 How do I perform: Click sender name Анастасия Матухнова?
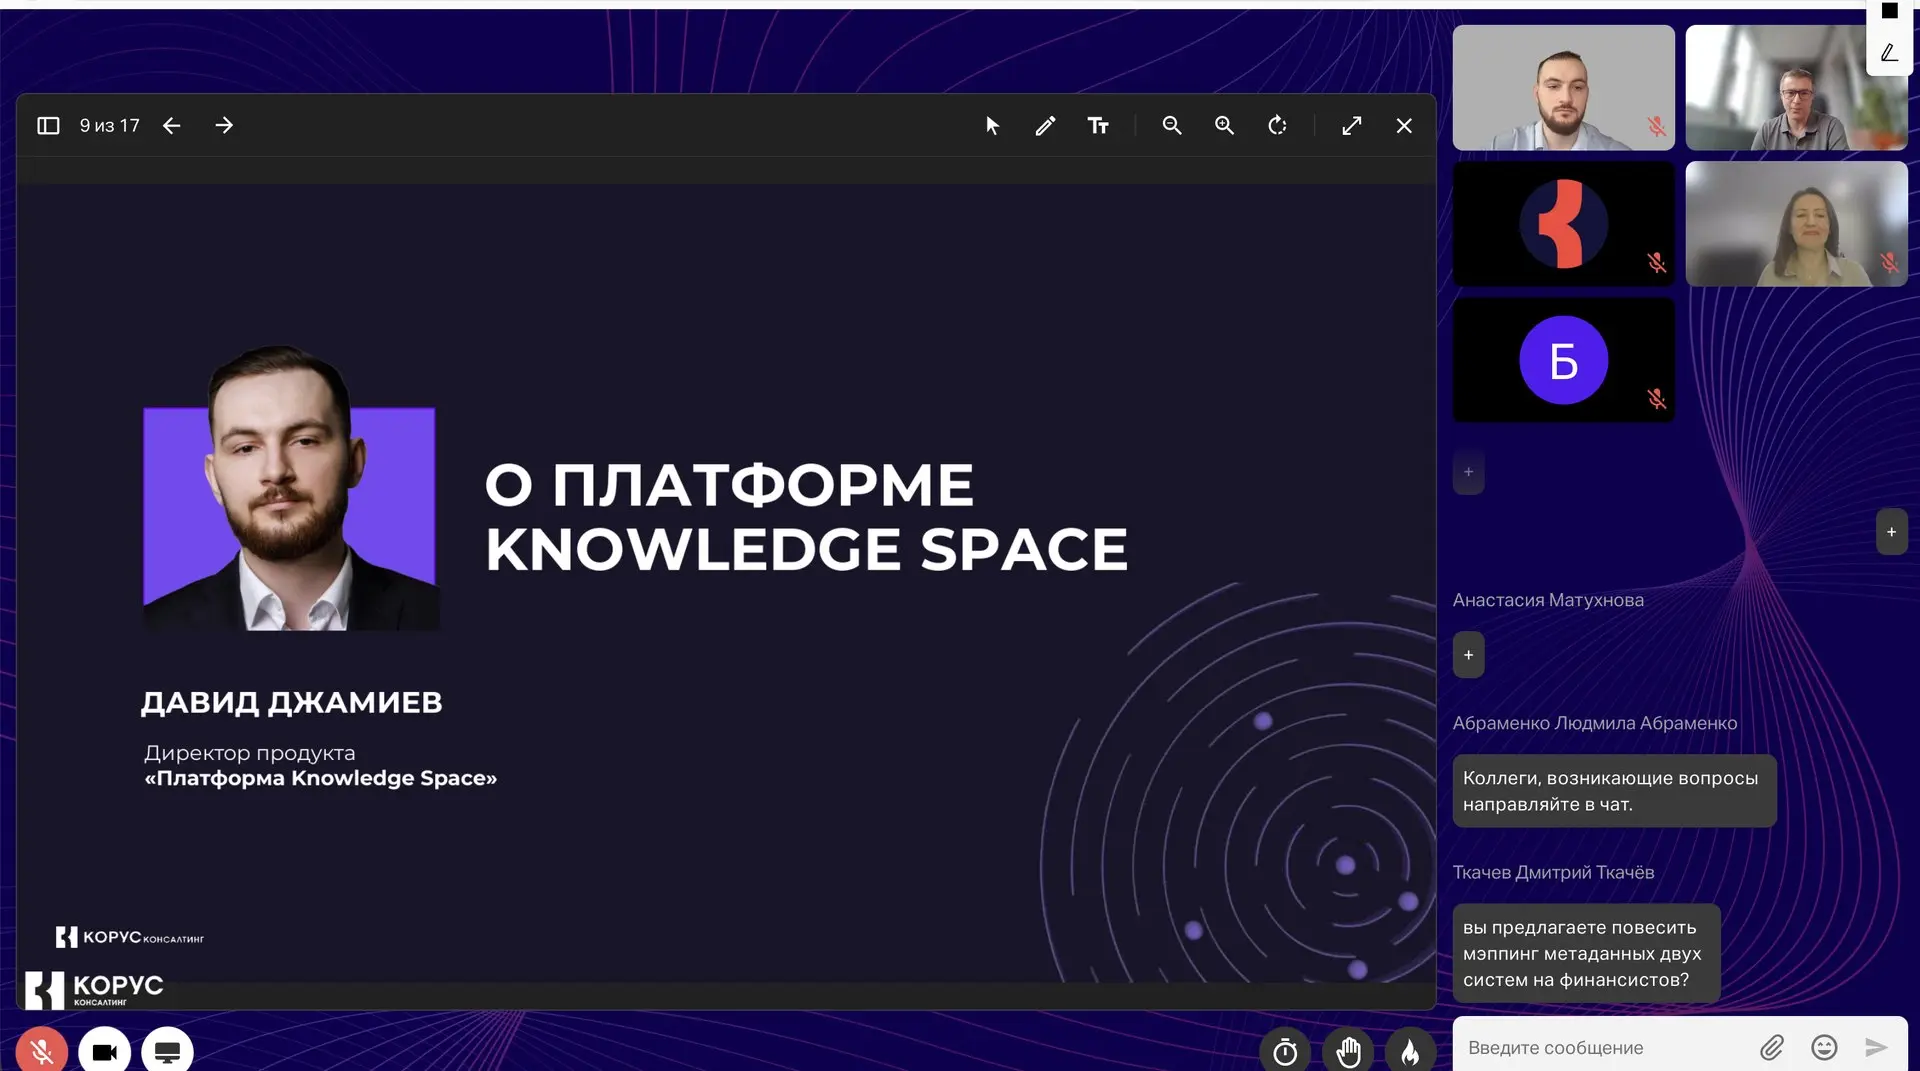pyautogui.click(x=1548, y=600)
